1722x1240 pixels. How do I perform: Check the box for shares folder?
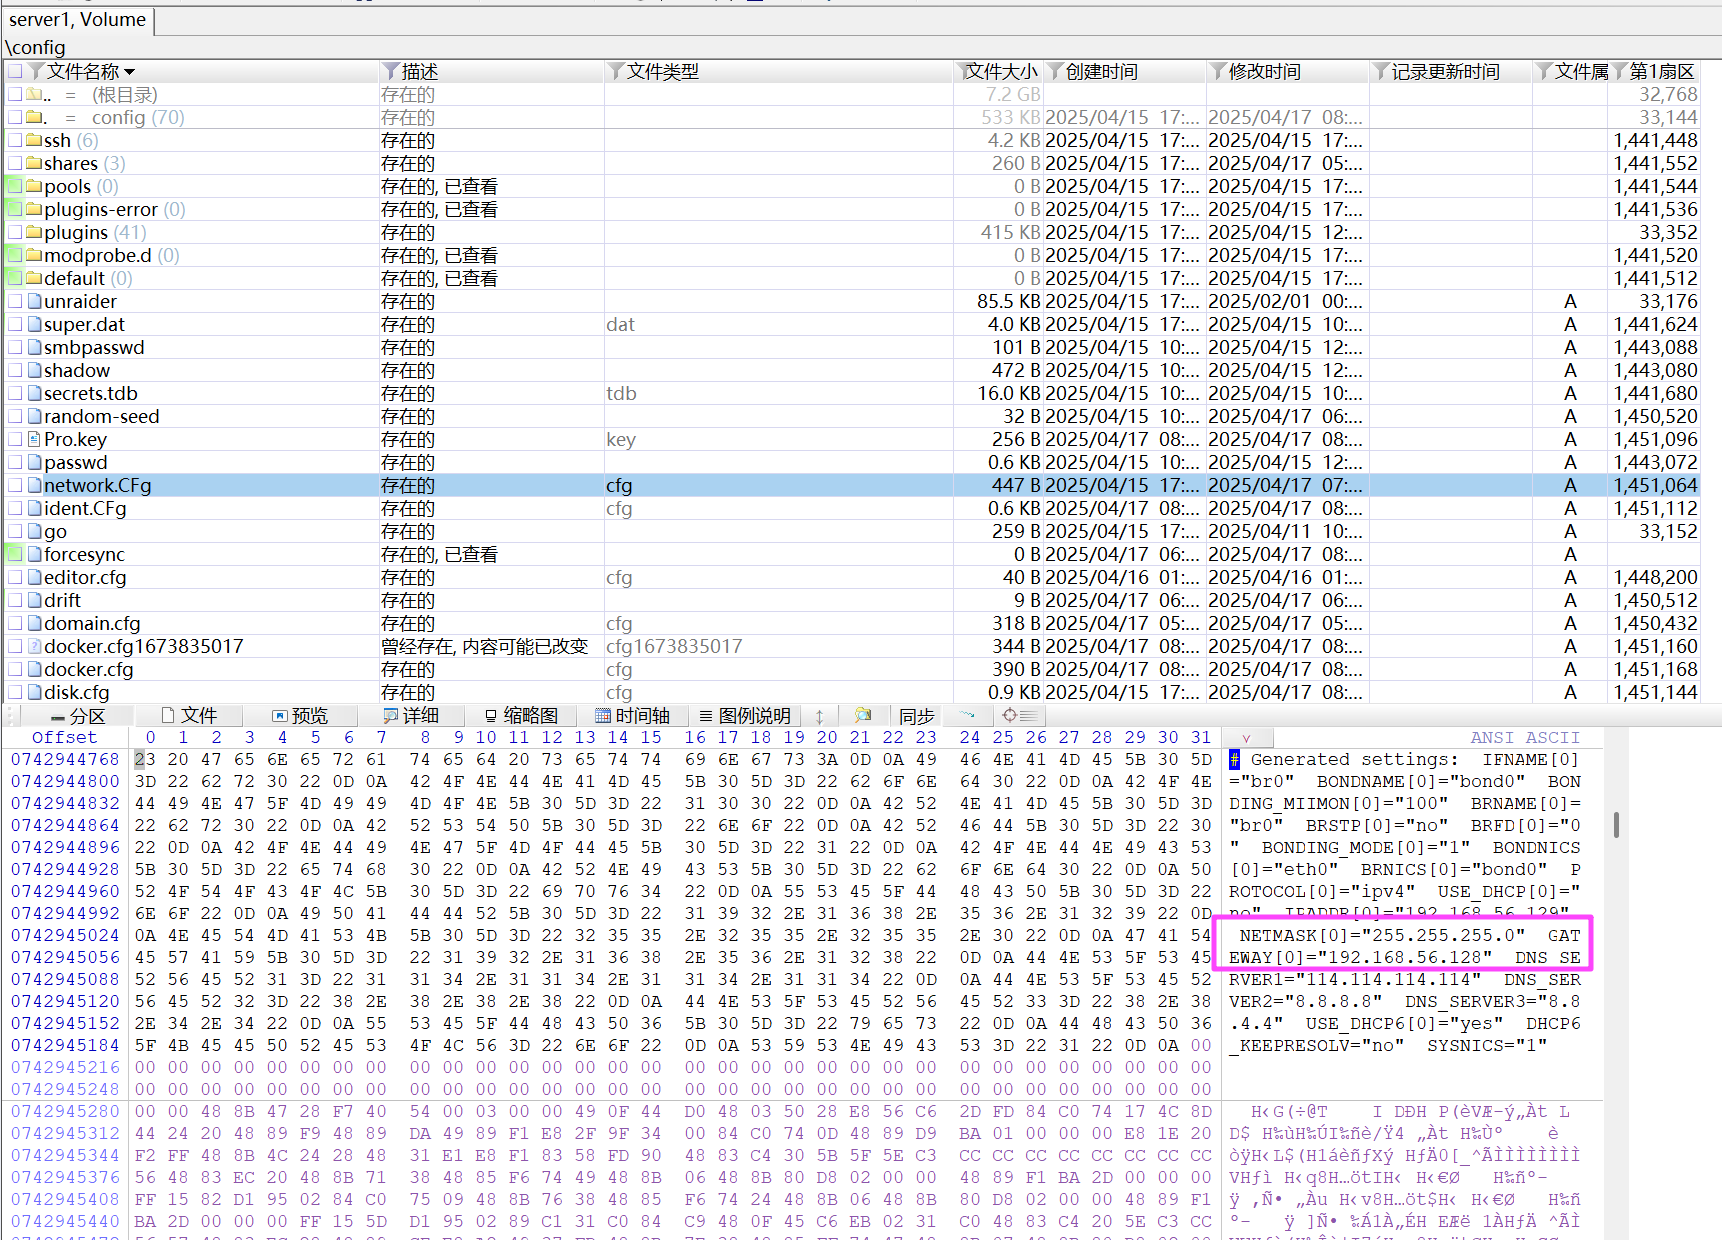pyautogui.click(x=15, y=163)
